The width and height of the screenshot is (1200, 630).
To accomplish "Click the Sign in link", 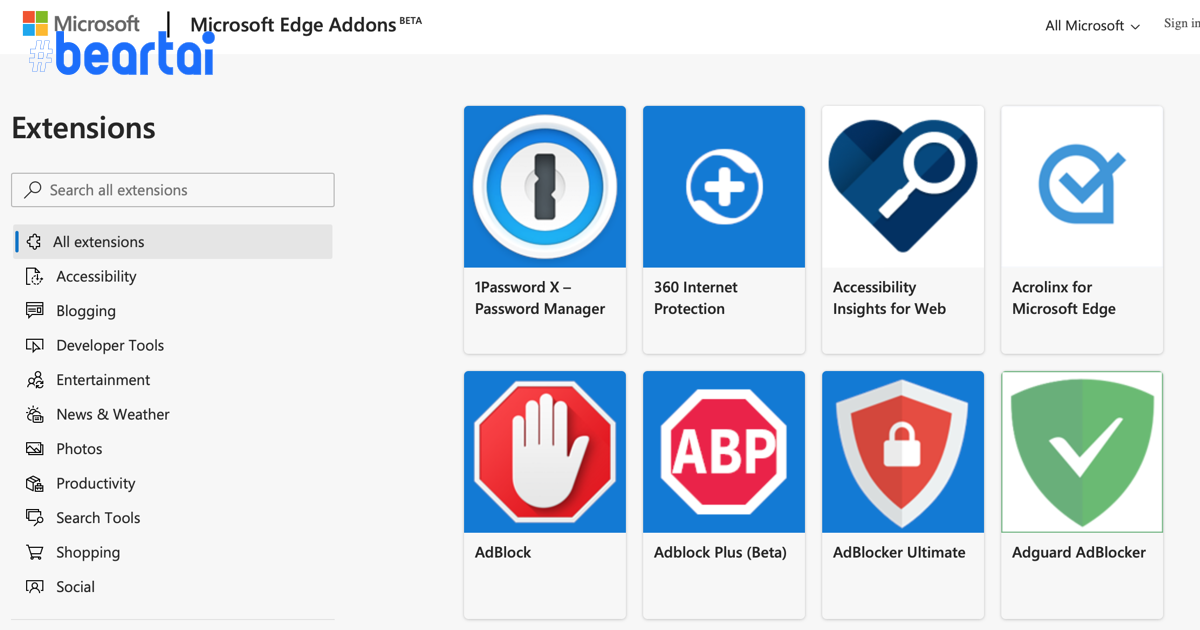I will 1181,23.
